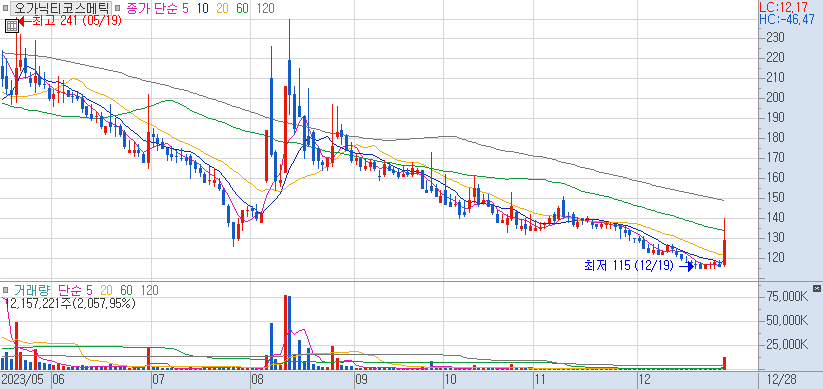The height and width of the screenshot is (389, 823).
Task: Click the 2023/05 date axis label
Action: (22, 379)
